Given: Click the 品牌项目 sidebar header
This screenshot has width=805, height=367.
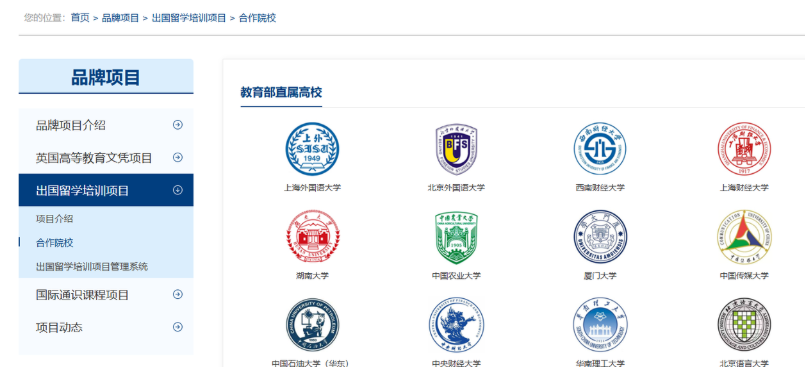Looking at the screenshot, I should pyautogui.click(x=106, y=77).
